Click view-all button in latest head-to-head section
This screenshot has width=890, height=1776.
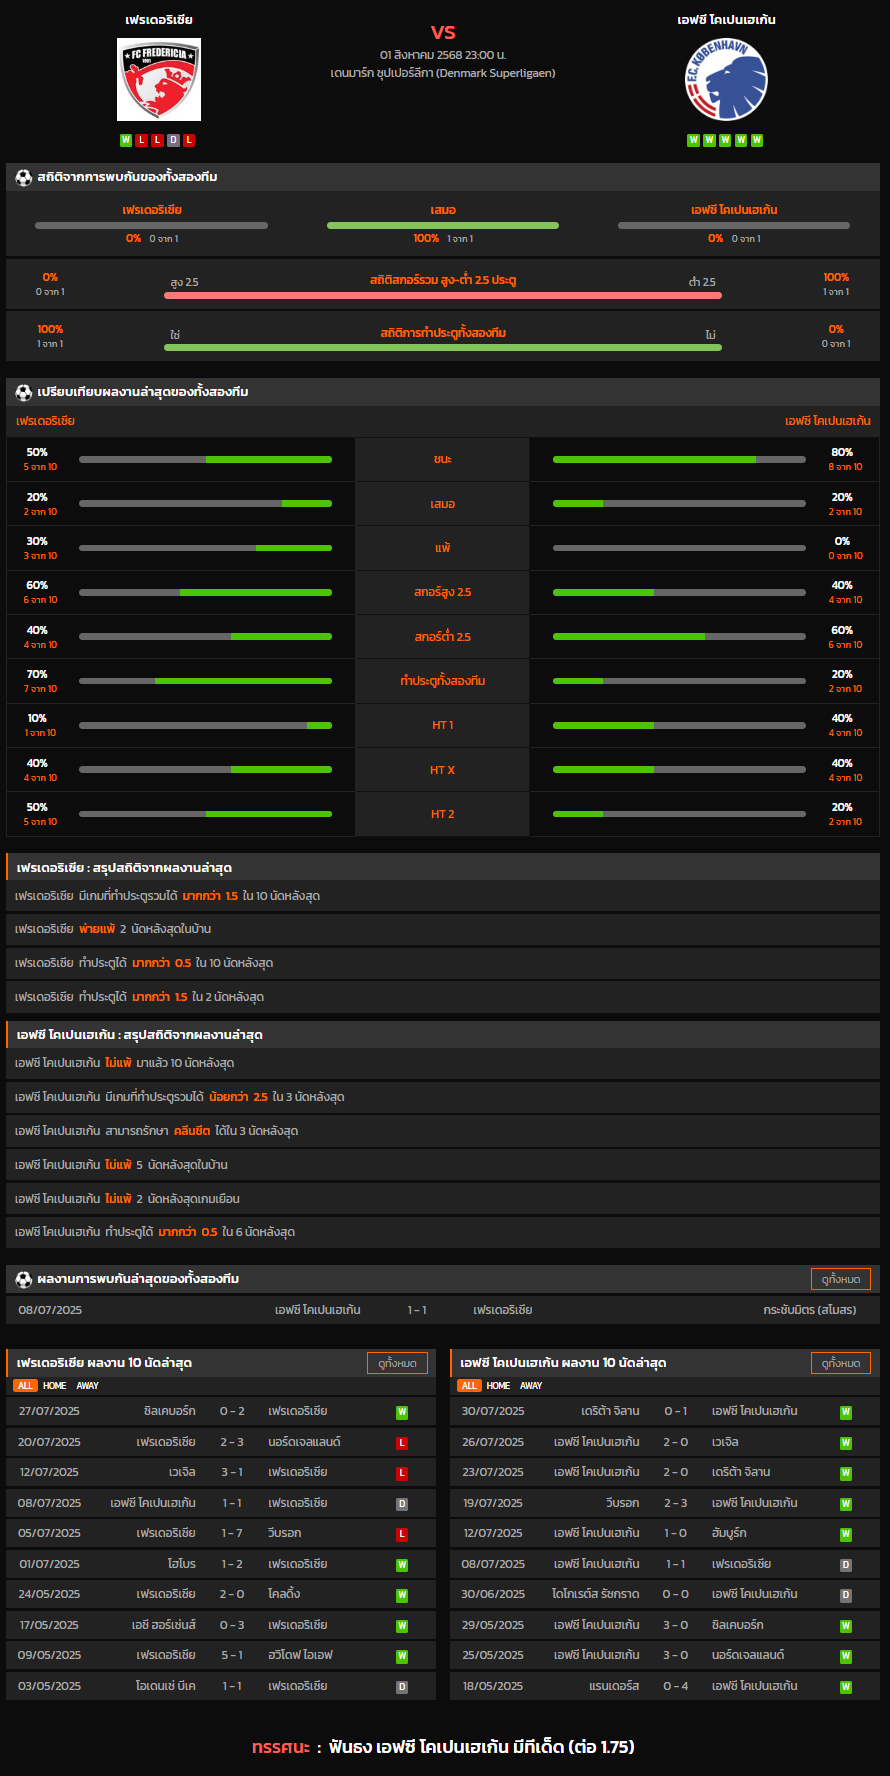(x=841, y=1279)
